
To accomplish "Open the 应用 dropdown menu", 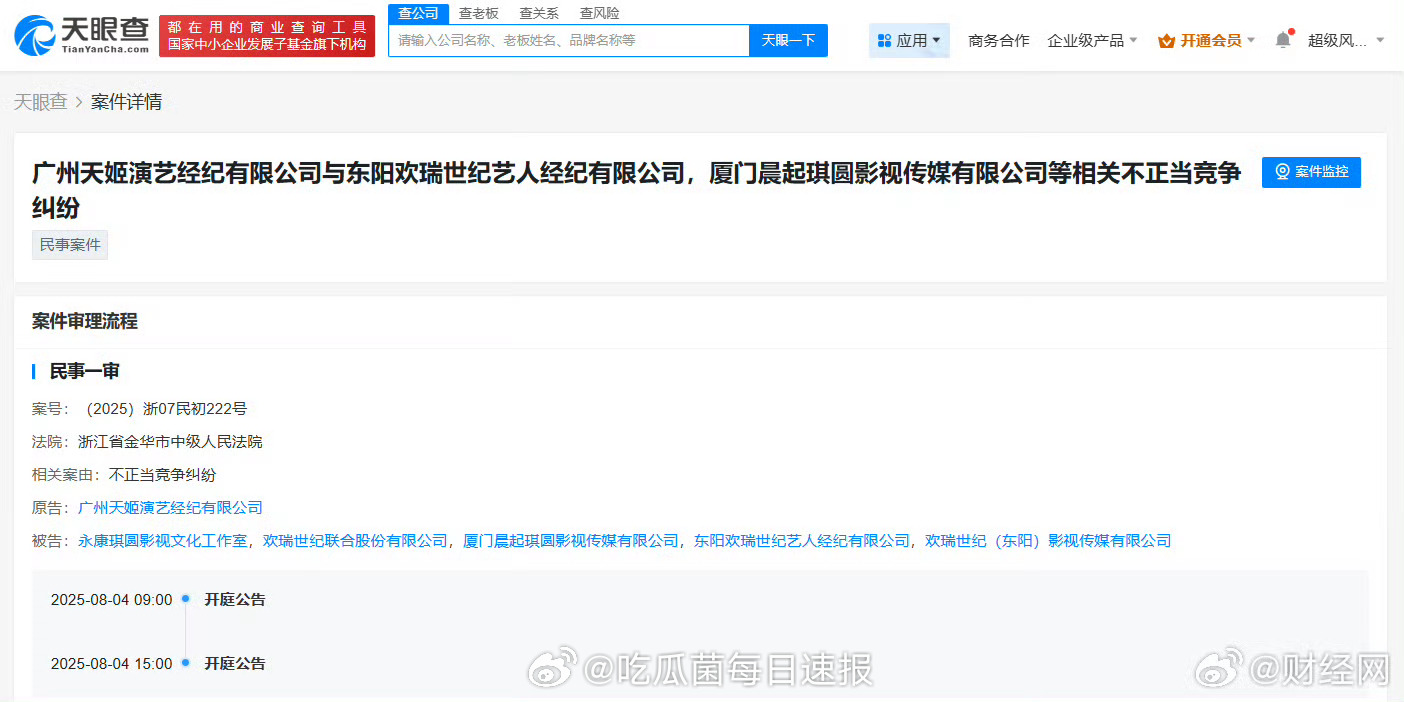I will click(x=909, y=40).
